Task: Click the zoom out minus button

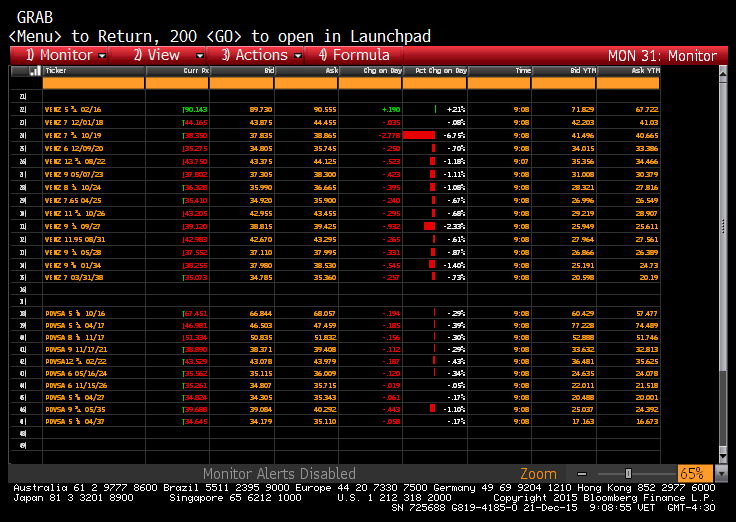Action: 582,474
